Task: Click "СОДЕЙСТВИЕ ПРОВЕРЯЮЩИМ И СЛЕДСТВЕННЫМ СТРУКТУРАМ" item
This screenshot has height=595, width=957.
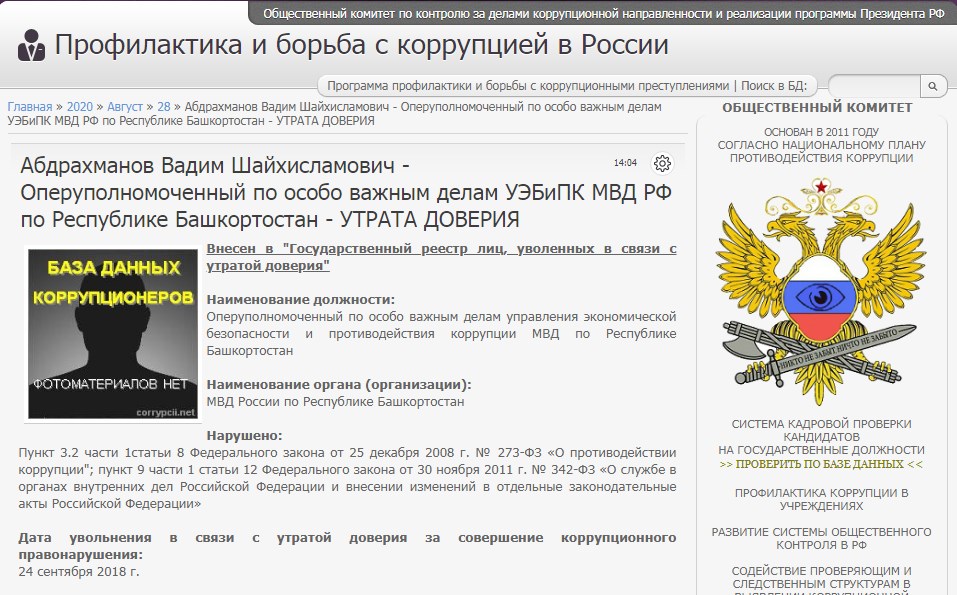Action: [x=821, y=578]
